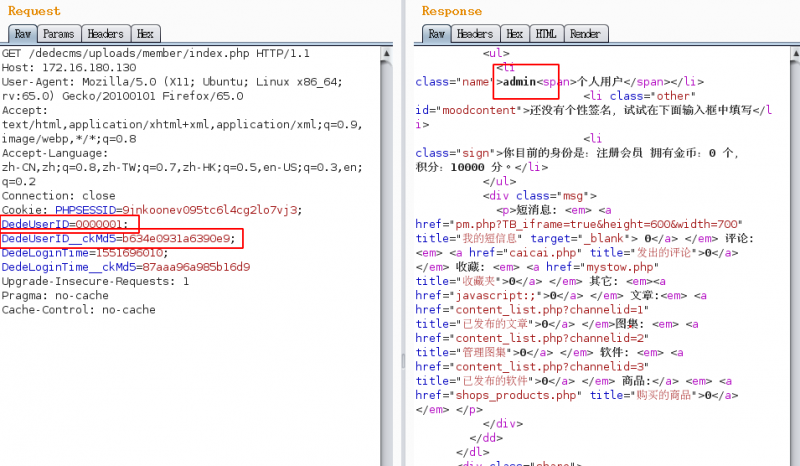Select the Response Headers tab

point(475,34)
